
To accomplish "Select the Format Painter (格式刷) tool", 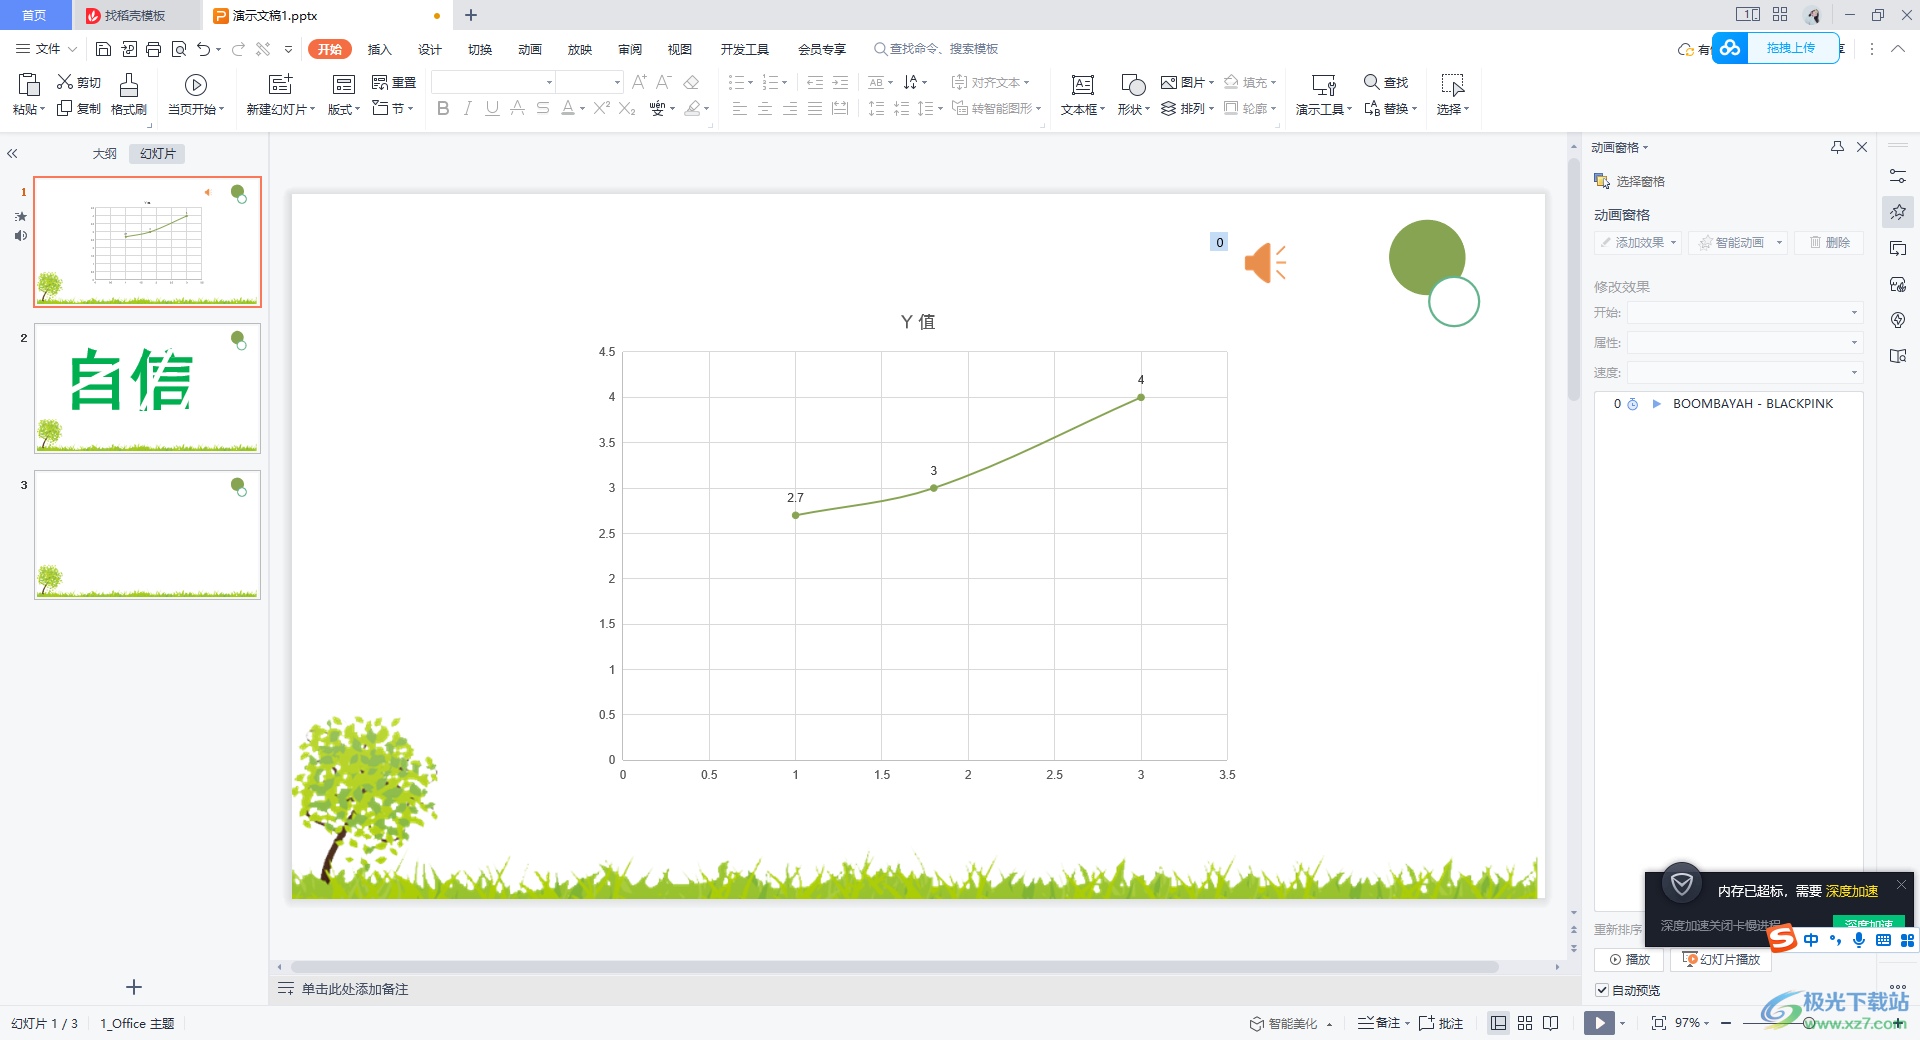I will pos(129,94).
